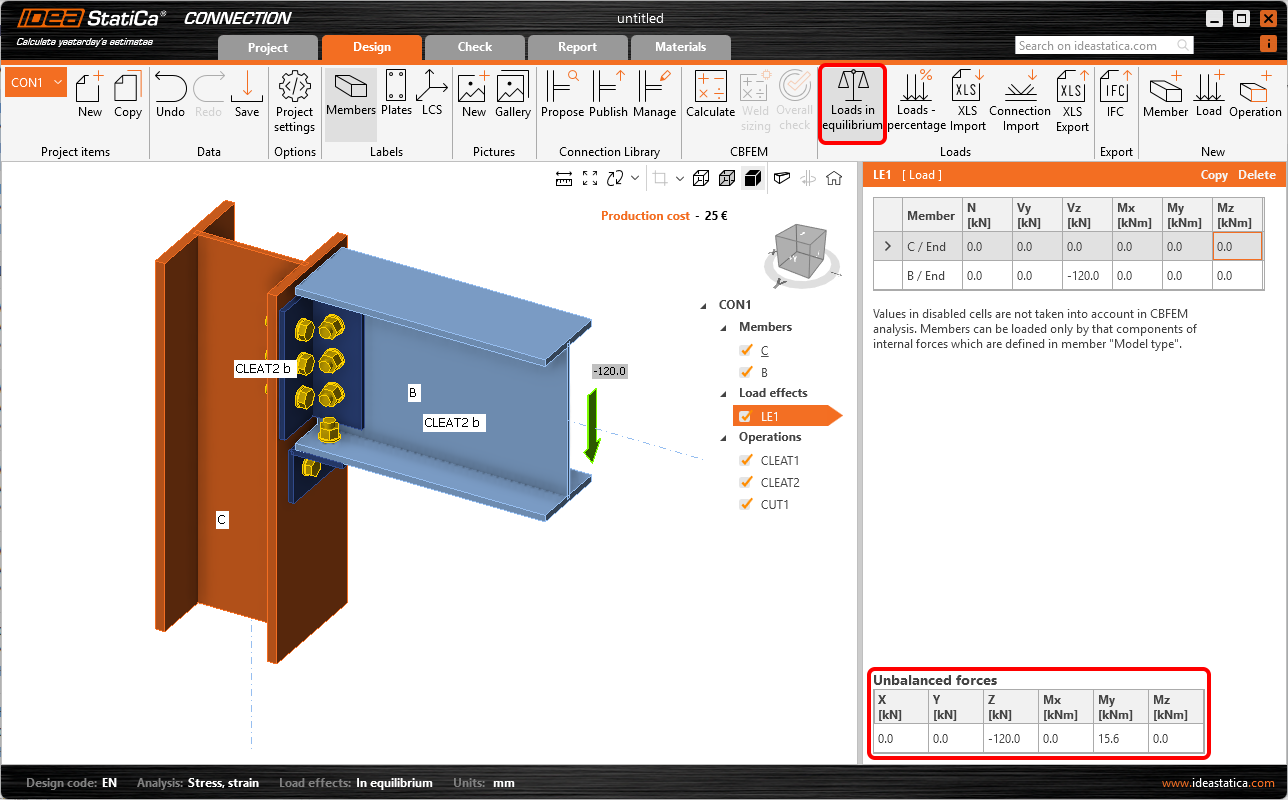Uncheck the CLEAT1 operation checkbox
Image resolution: width=1288 pixels, height=800 pixels.
click(745, 461)
